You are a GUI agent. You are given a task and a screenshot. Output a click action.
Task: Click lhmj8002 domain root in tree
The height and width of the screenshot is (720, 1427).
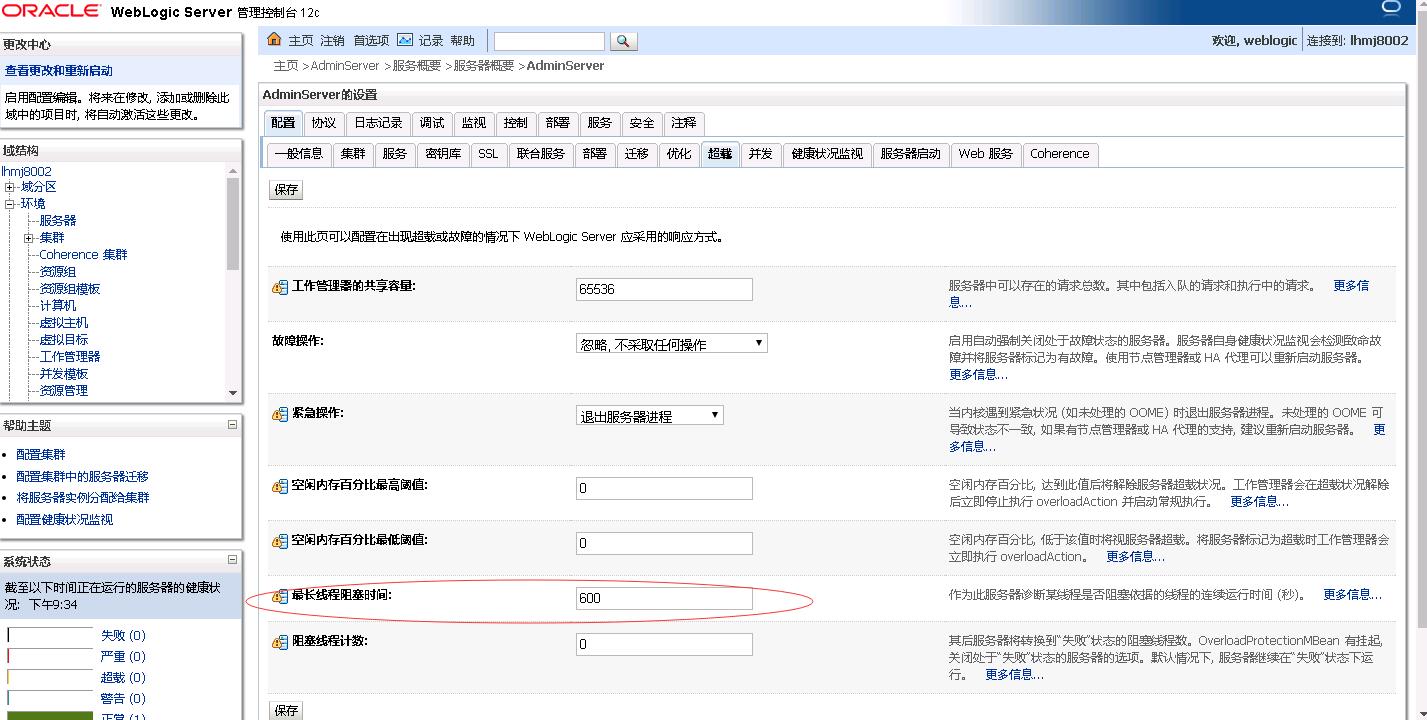[x=26, y=171]
